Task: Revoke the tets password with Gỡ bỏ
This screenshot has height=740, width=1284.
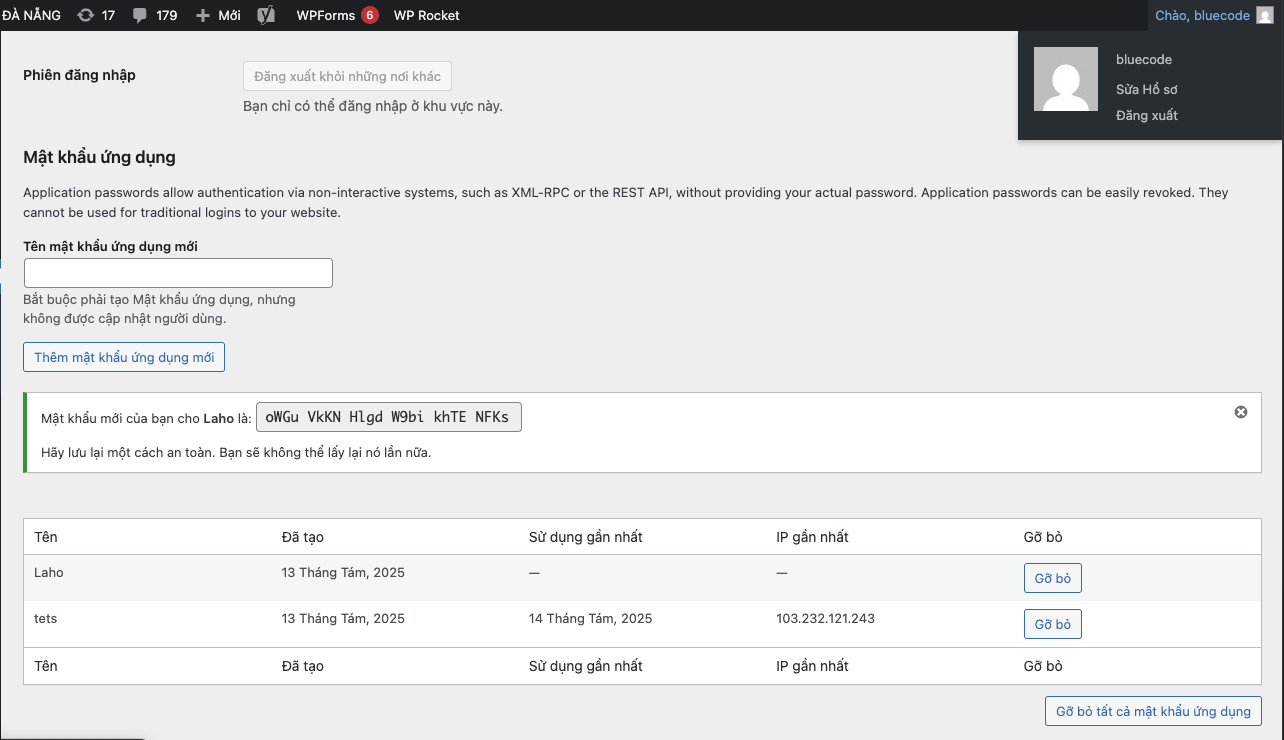Action: point(1053,624)
